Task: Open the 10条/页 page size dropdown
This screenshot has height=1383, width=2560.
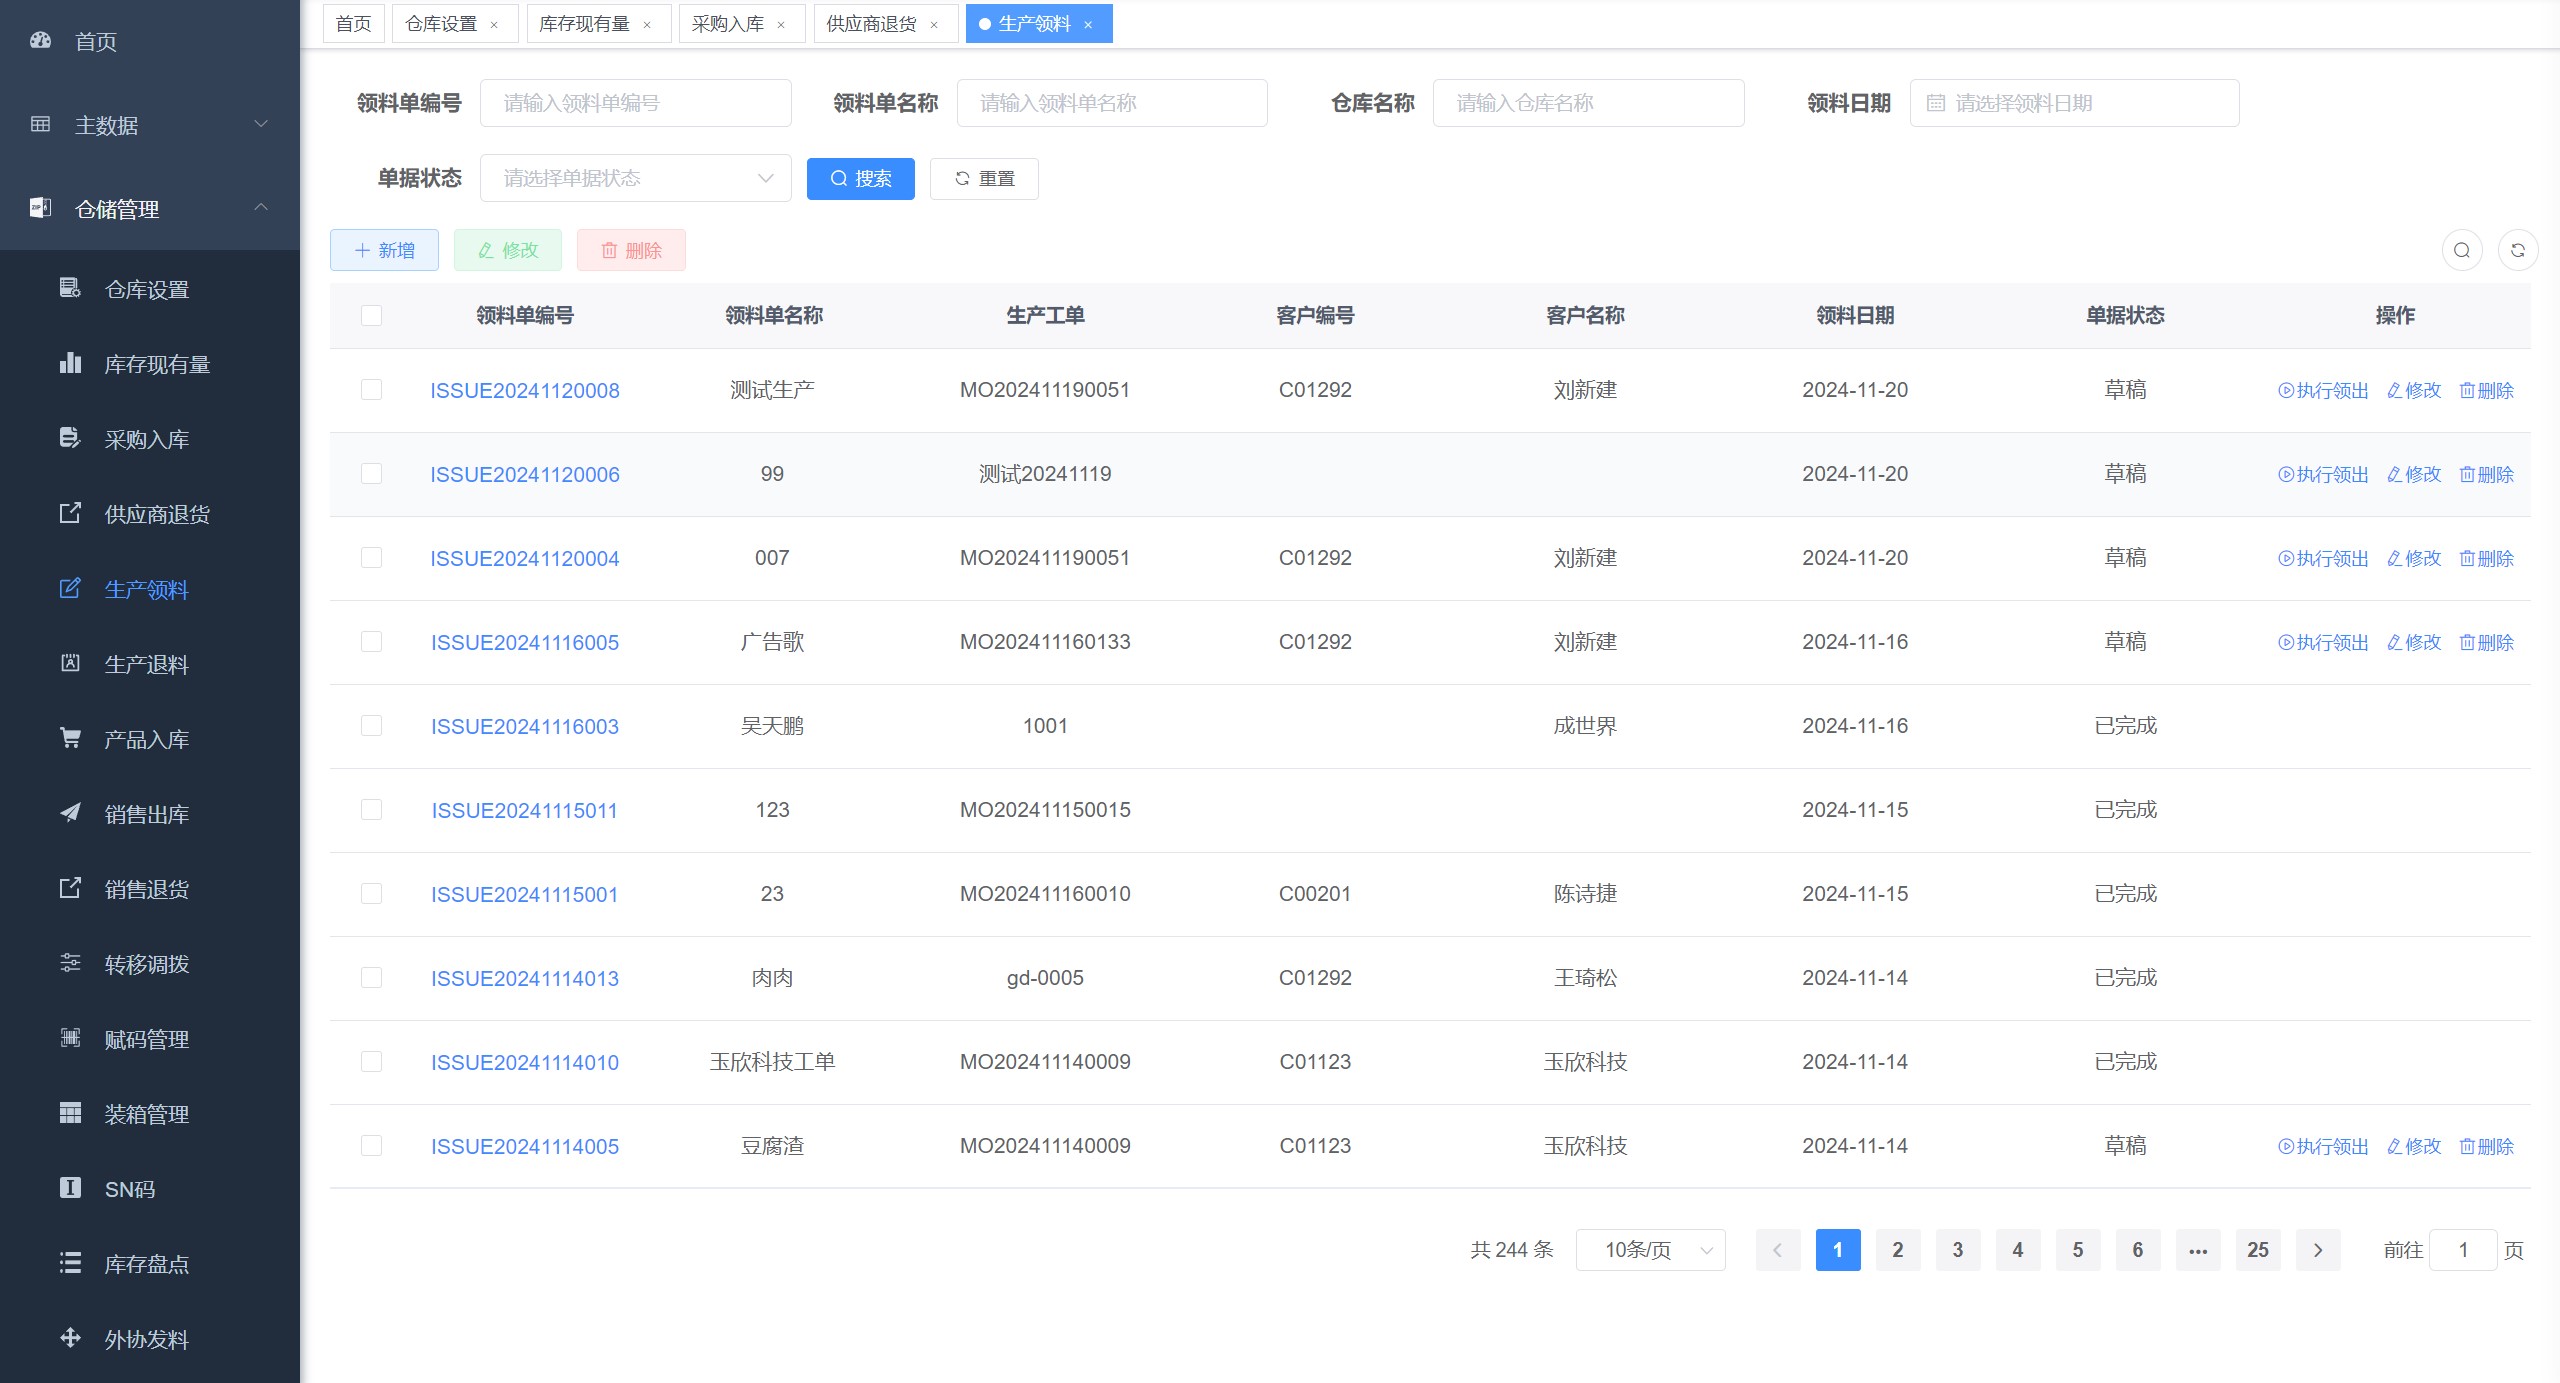Action: pyautogui.click(x=1651, y=1250)
